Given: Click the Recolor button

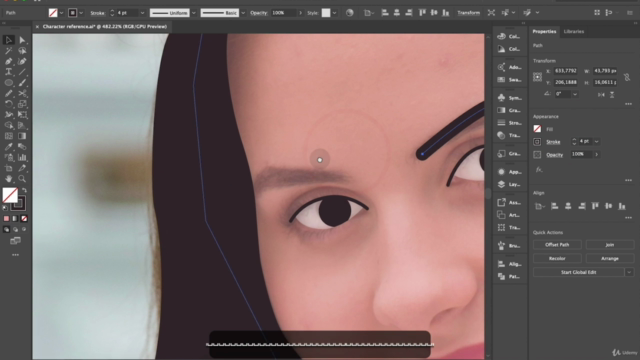Looking at the screenshot, I should 557,258.
